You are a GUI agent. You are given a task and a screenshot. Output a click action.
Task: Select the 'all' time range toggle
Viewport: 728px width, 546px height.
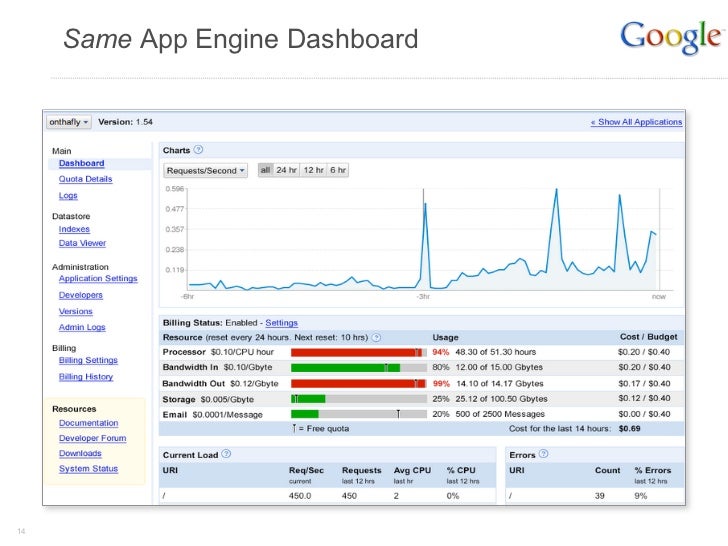point(266,170)
